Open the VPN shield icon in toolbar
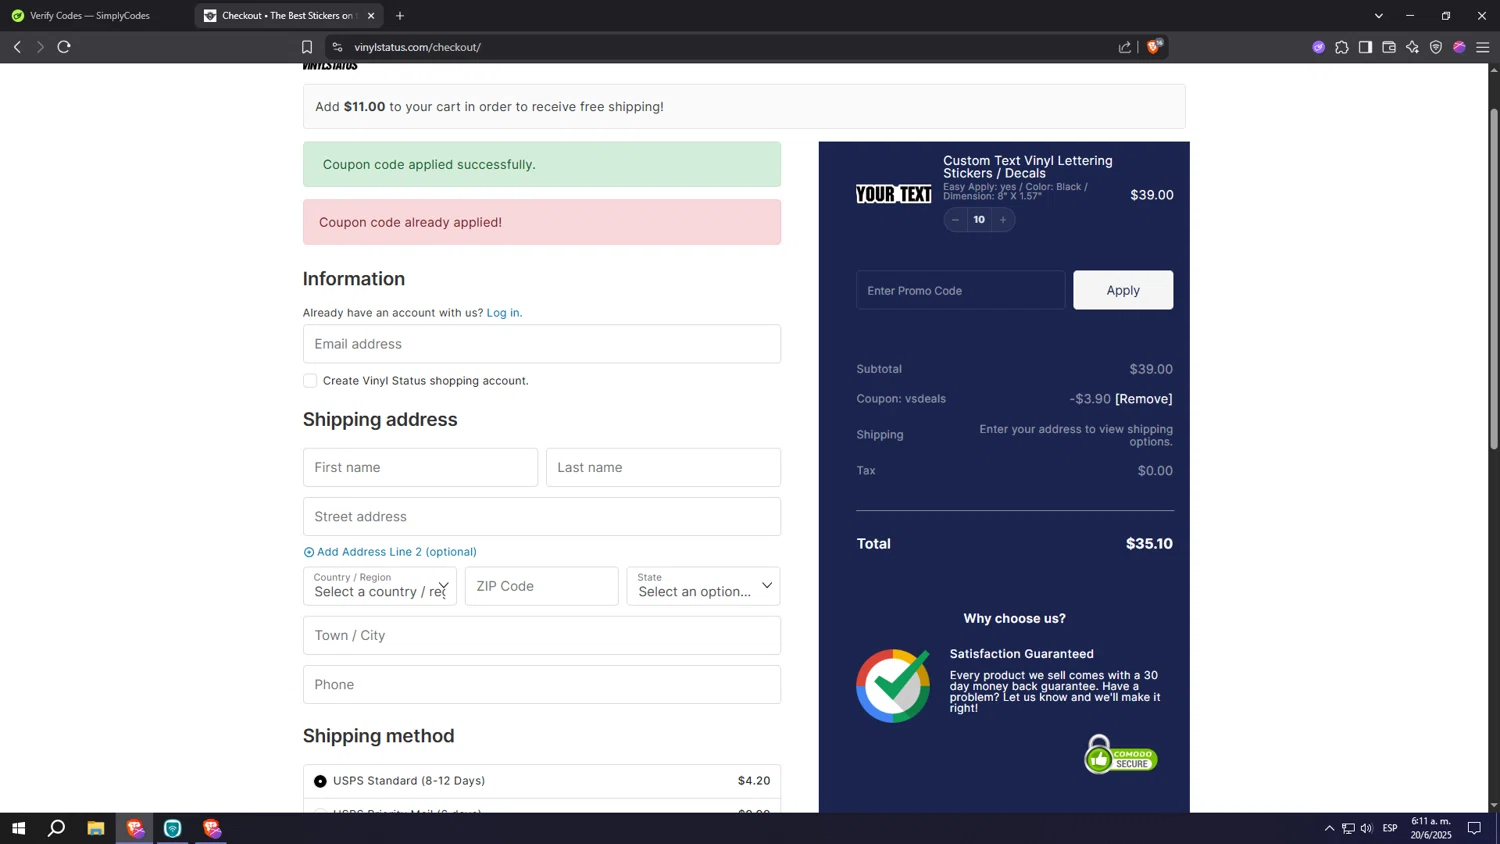 1436,47
